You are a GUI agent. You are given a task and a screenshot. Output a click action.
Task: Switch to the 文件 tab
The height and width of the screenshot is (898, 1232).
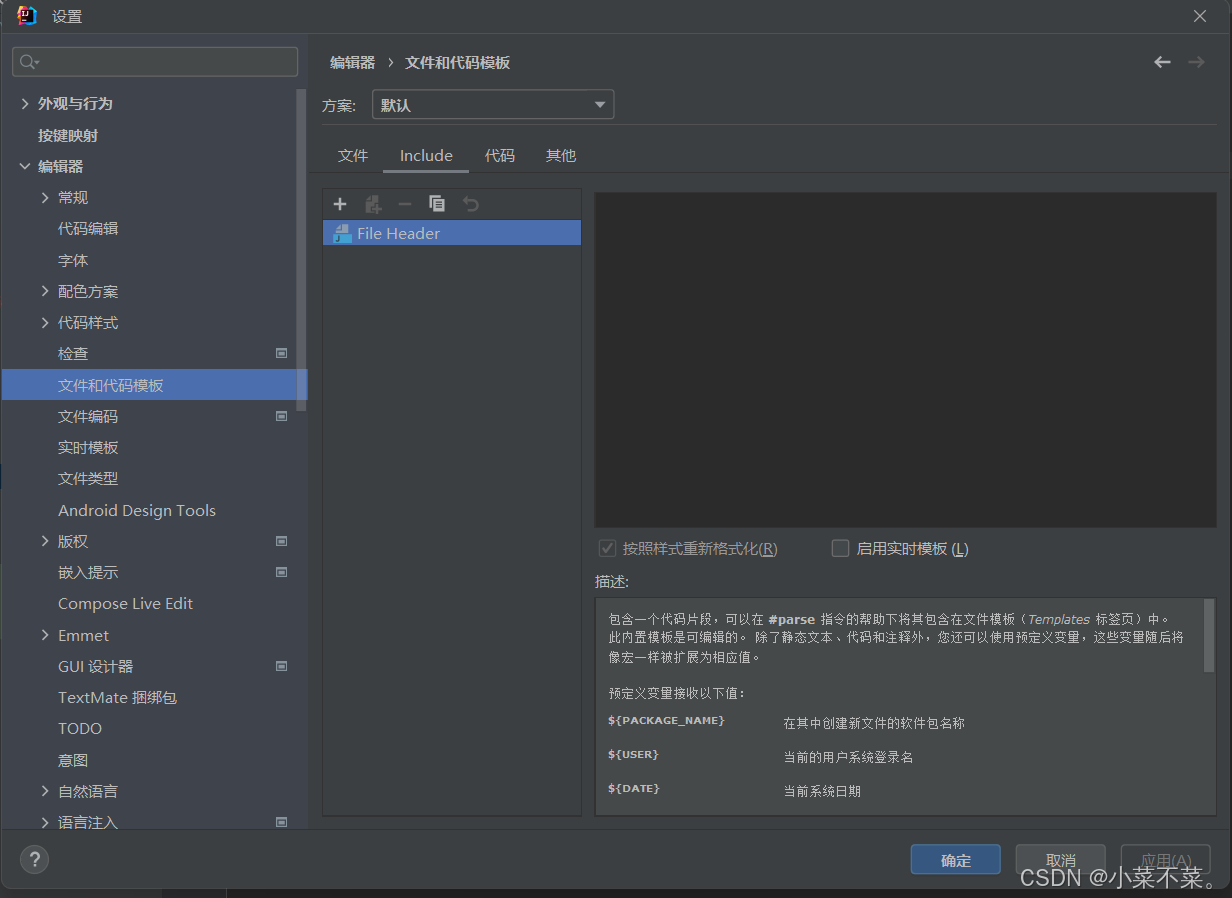click(x=353, y=156)
